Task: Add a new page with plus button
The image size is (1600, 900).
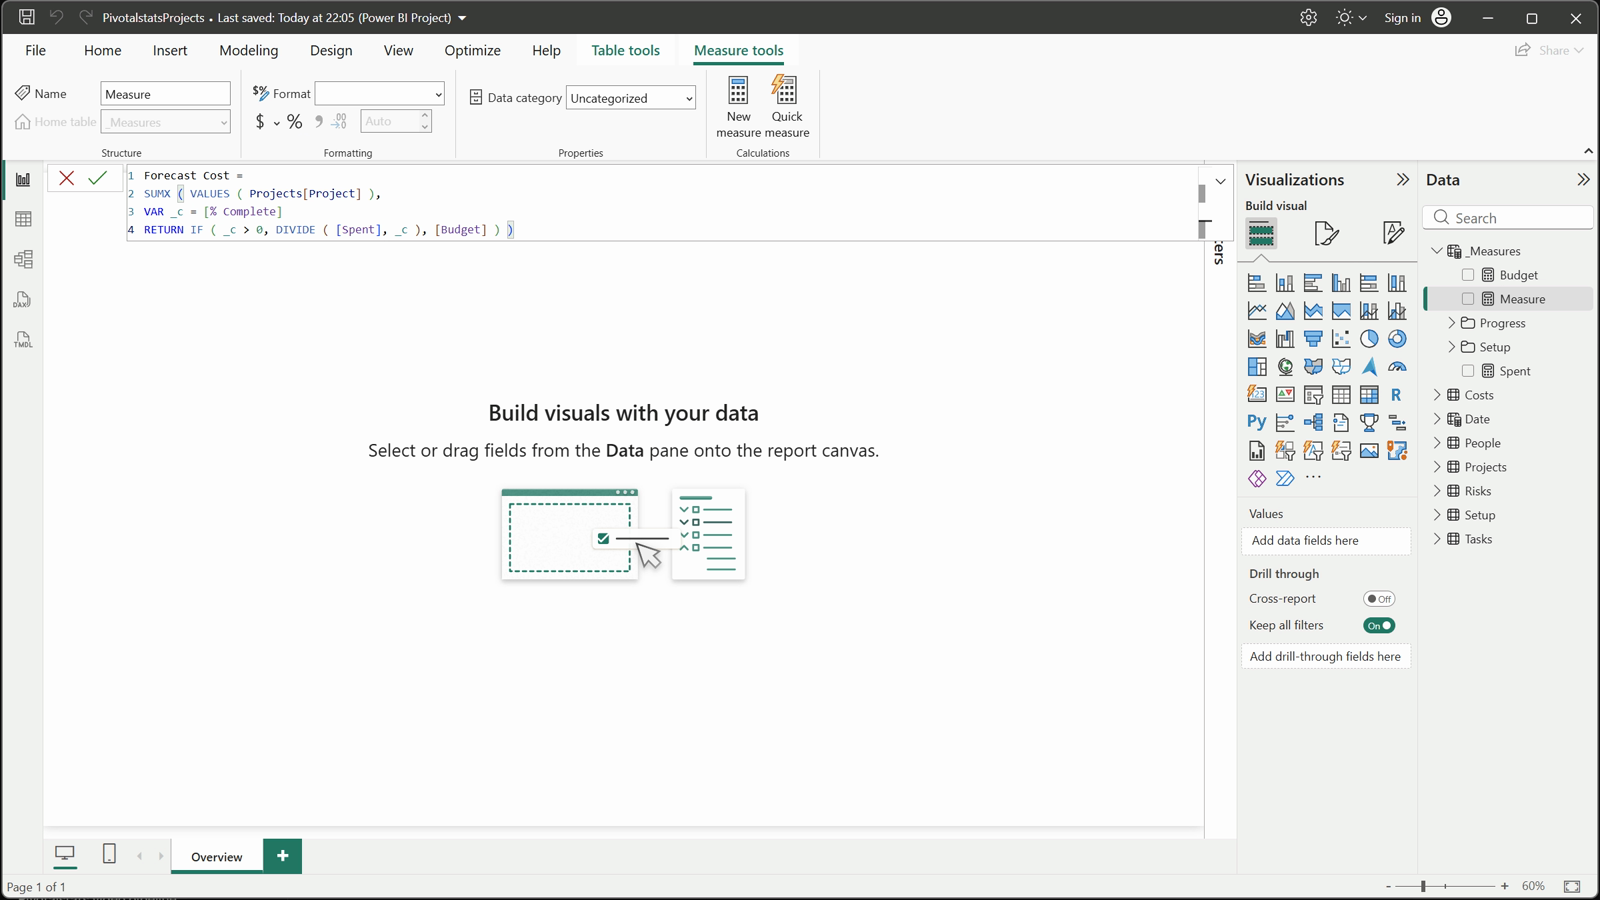Action: click(x=283, y=856)
